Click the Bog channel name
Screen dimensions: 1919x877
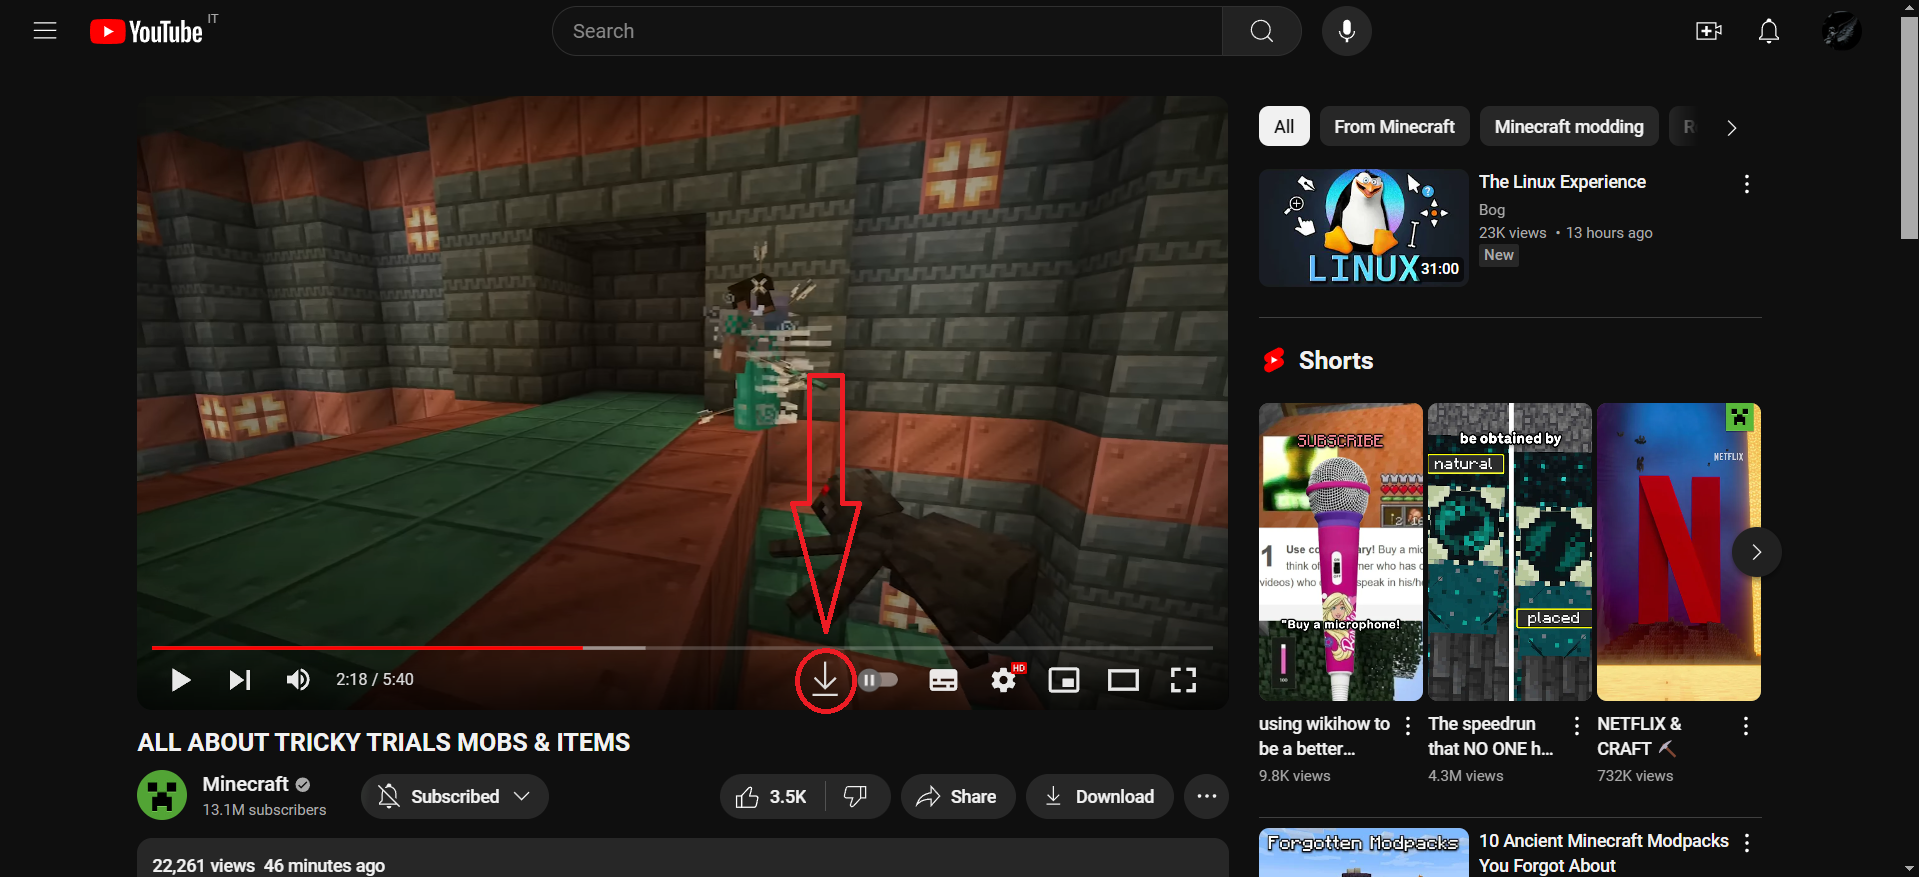[x=1491, y=210]
